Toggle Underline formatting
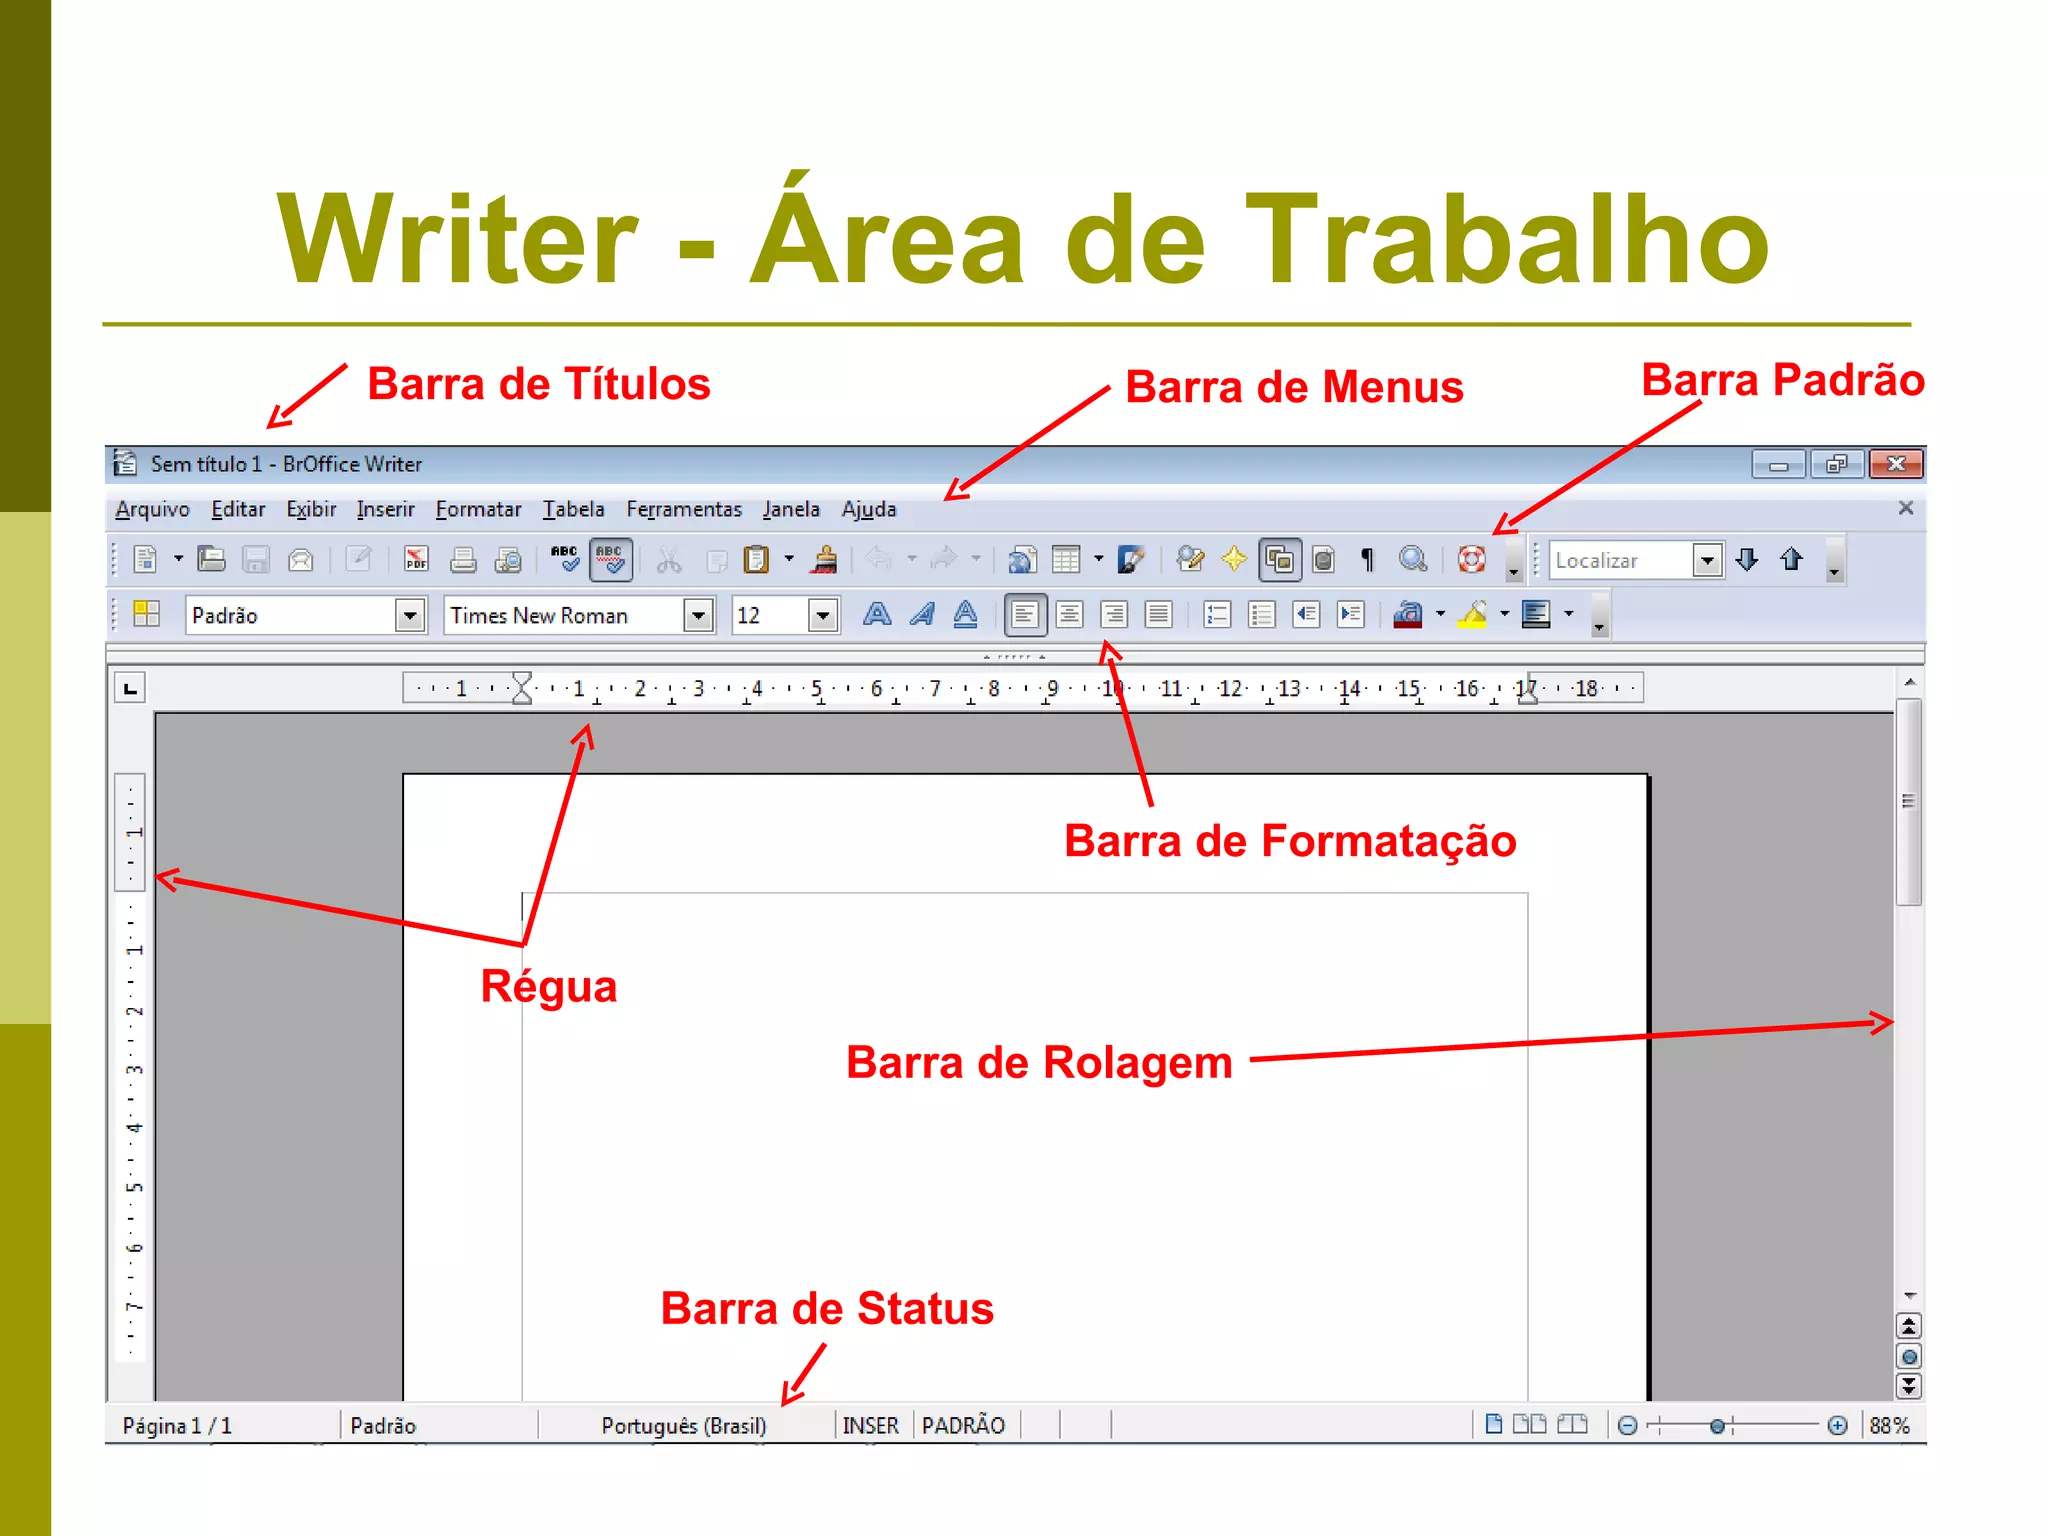Viewport: 2048px width, 1536px height. click(966, 614)
